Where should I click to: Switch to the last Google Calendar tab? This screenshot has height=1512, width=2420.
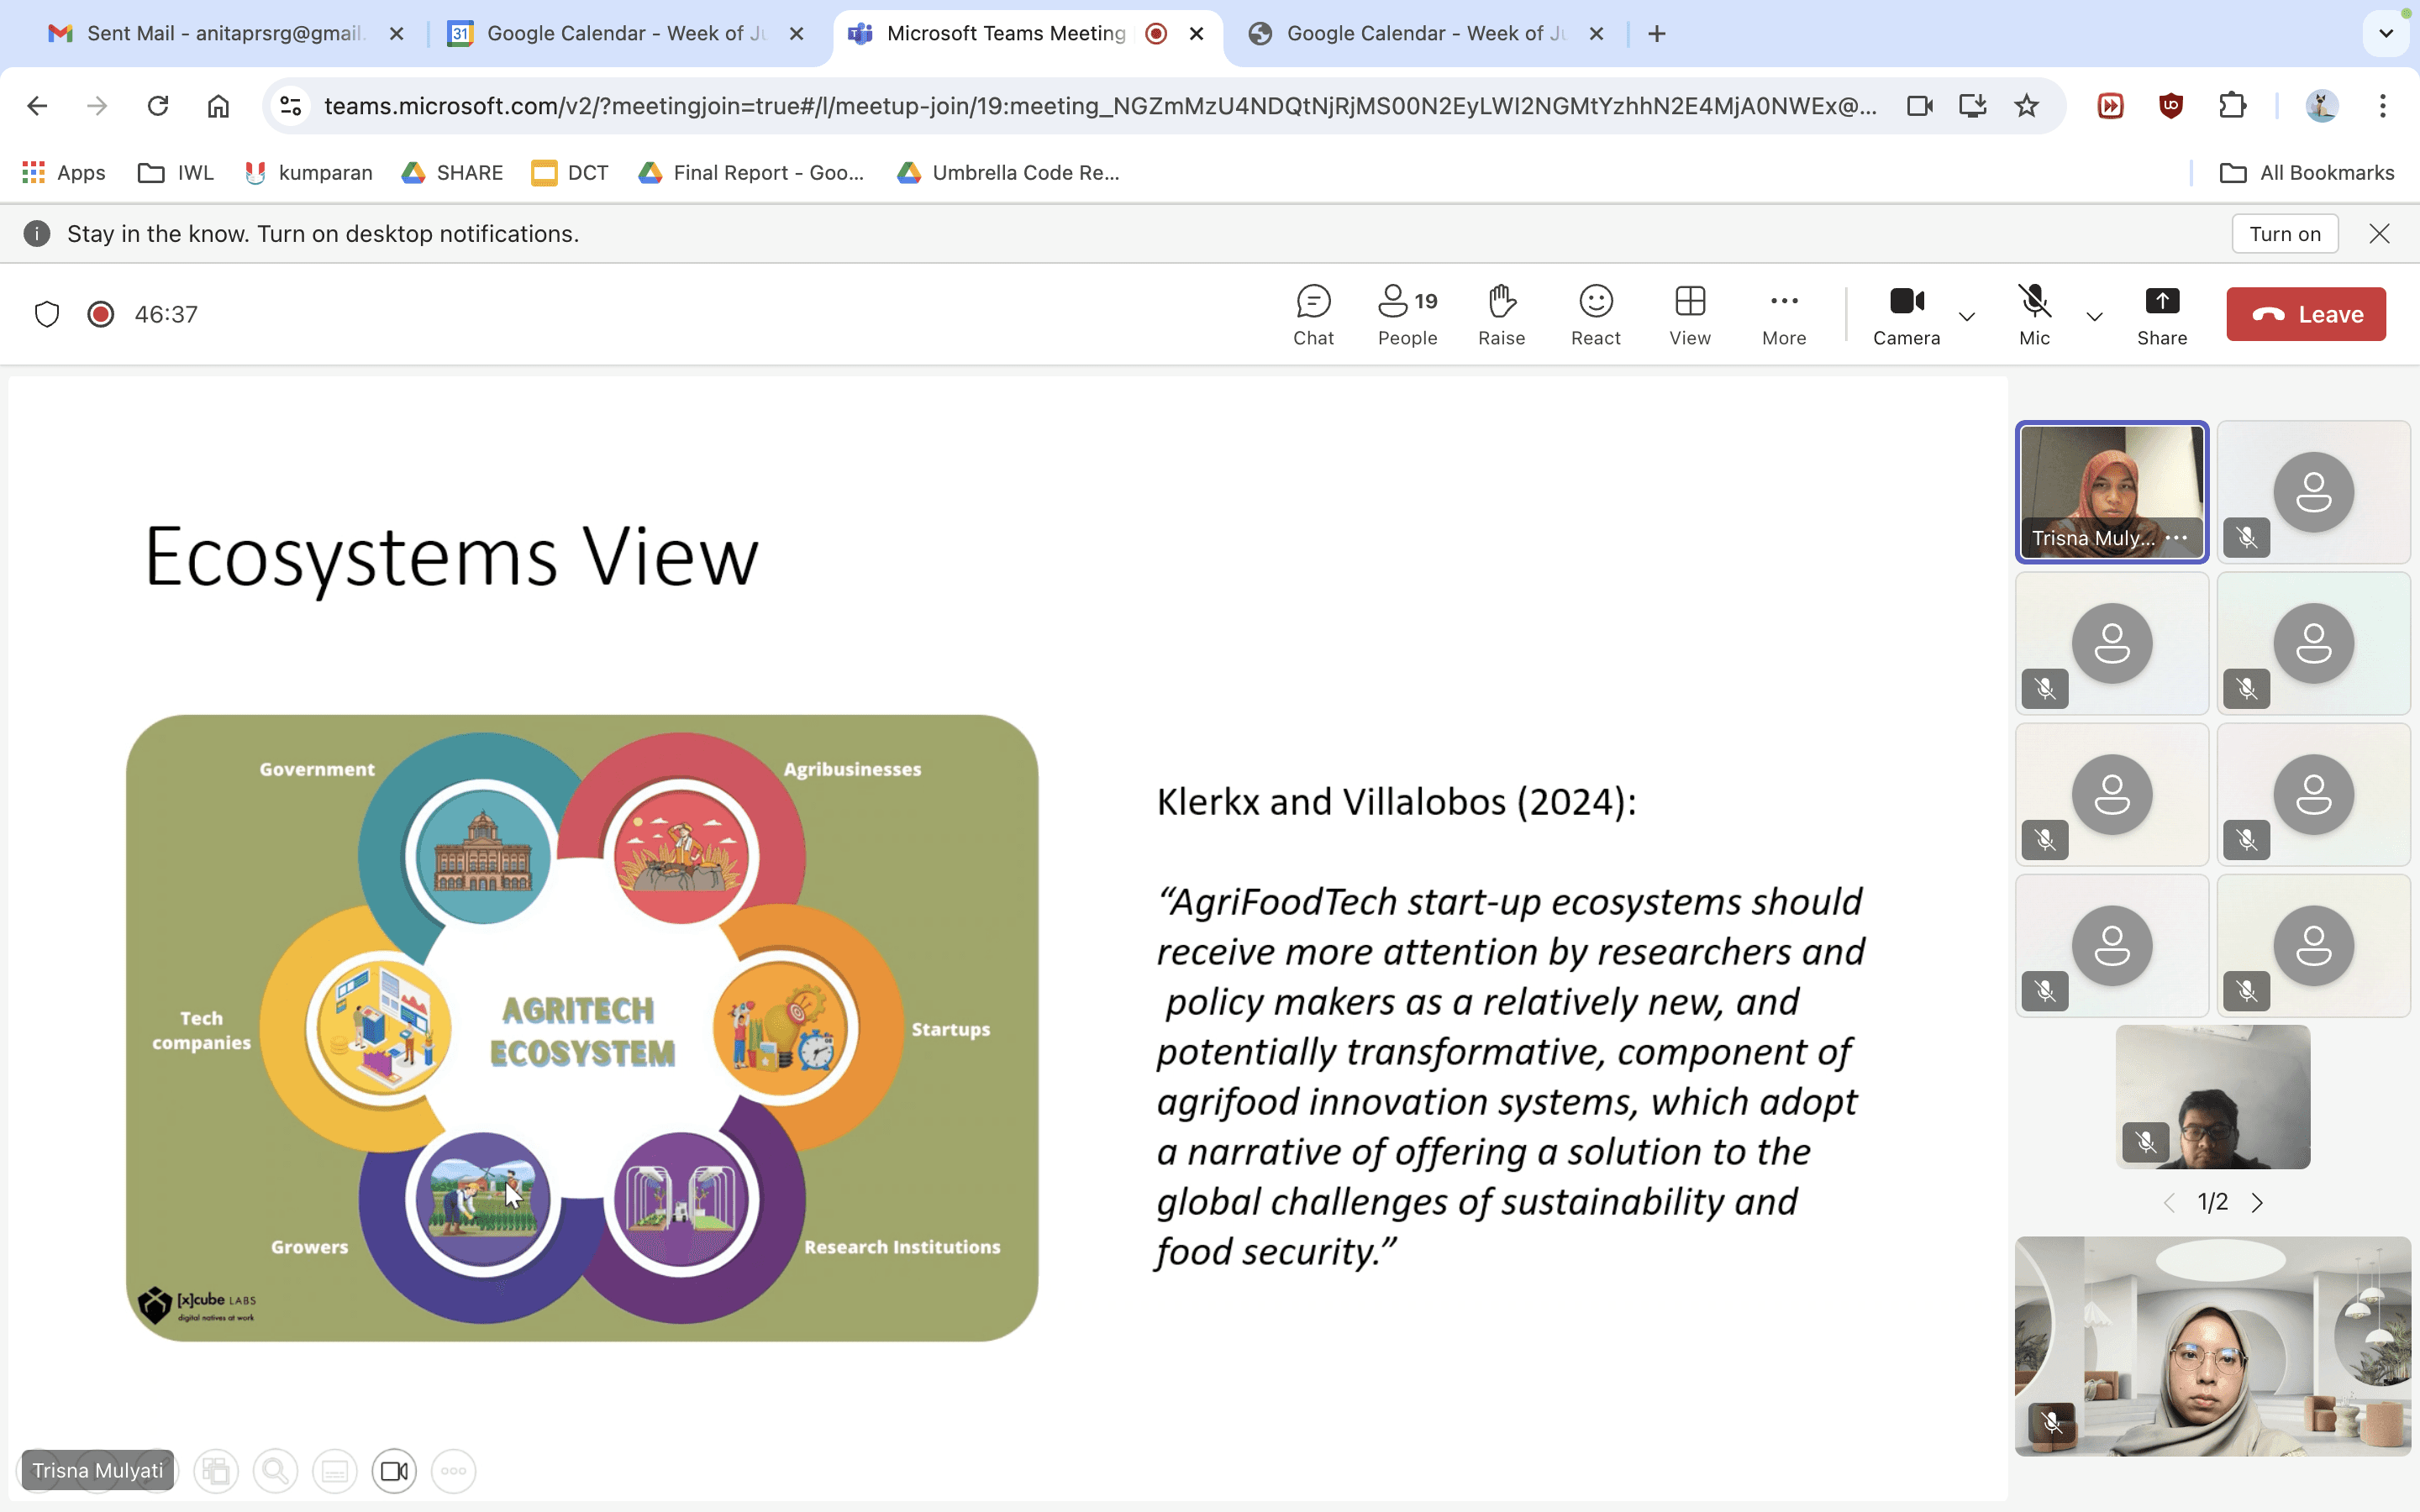1425,33
